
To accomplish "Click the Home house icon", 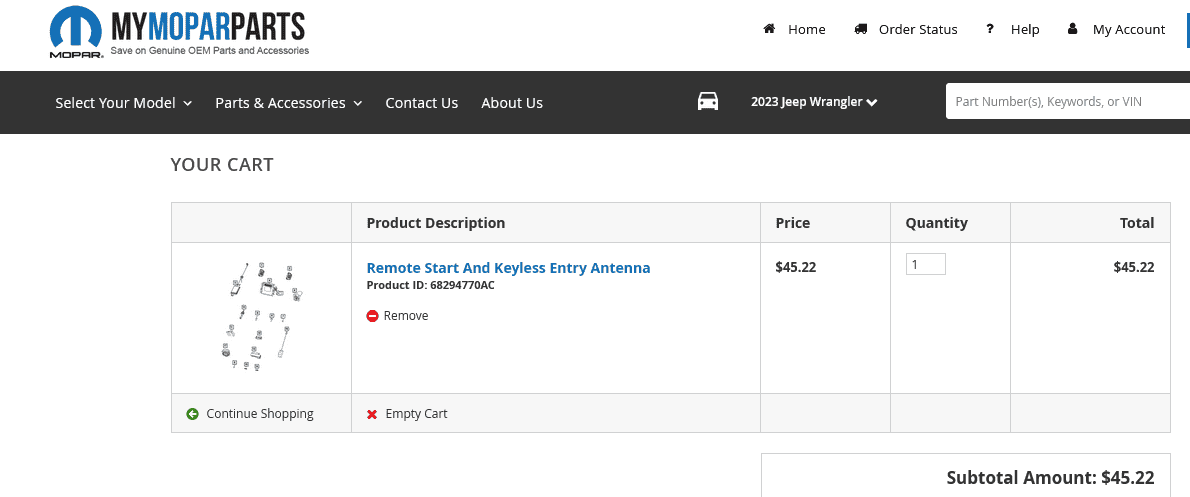I will [769, 29].
